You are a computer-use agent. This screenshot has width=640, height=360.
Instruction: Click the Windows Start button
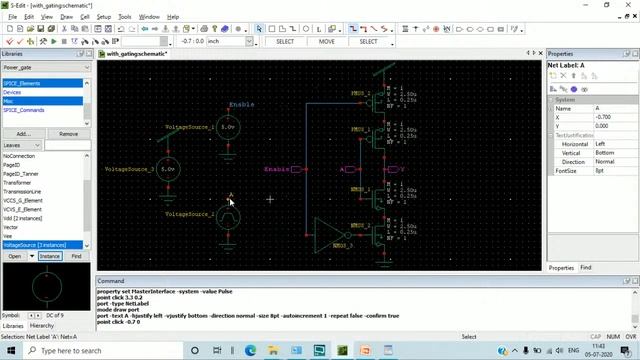click(x=11, y=350)
